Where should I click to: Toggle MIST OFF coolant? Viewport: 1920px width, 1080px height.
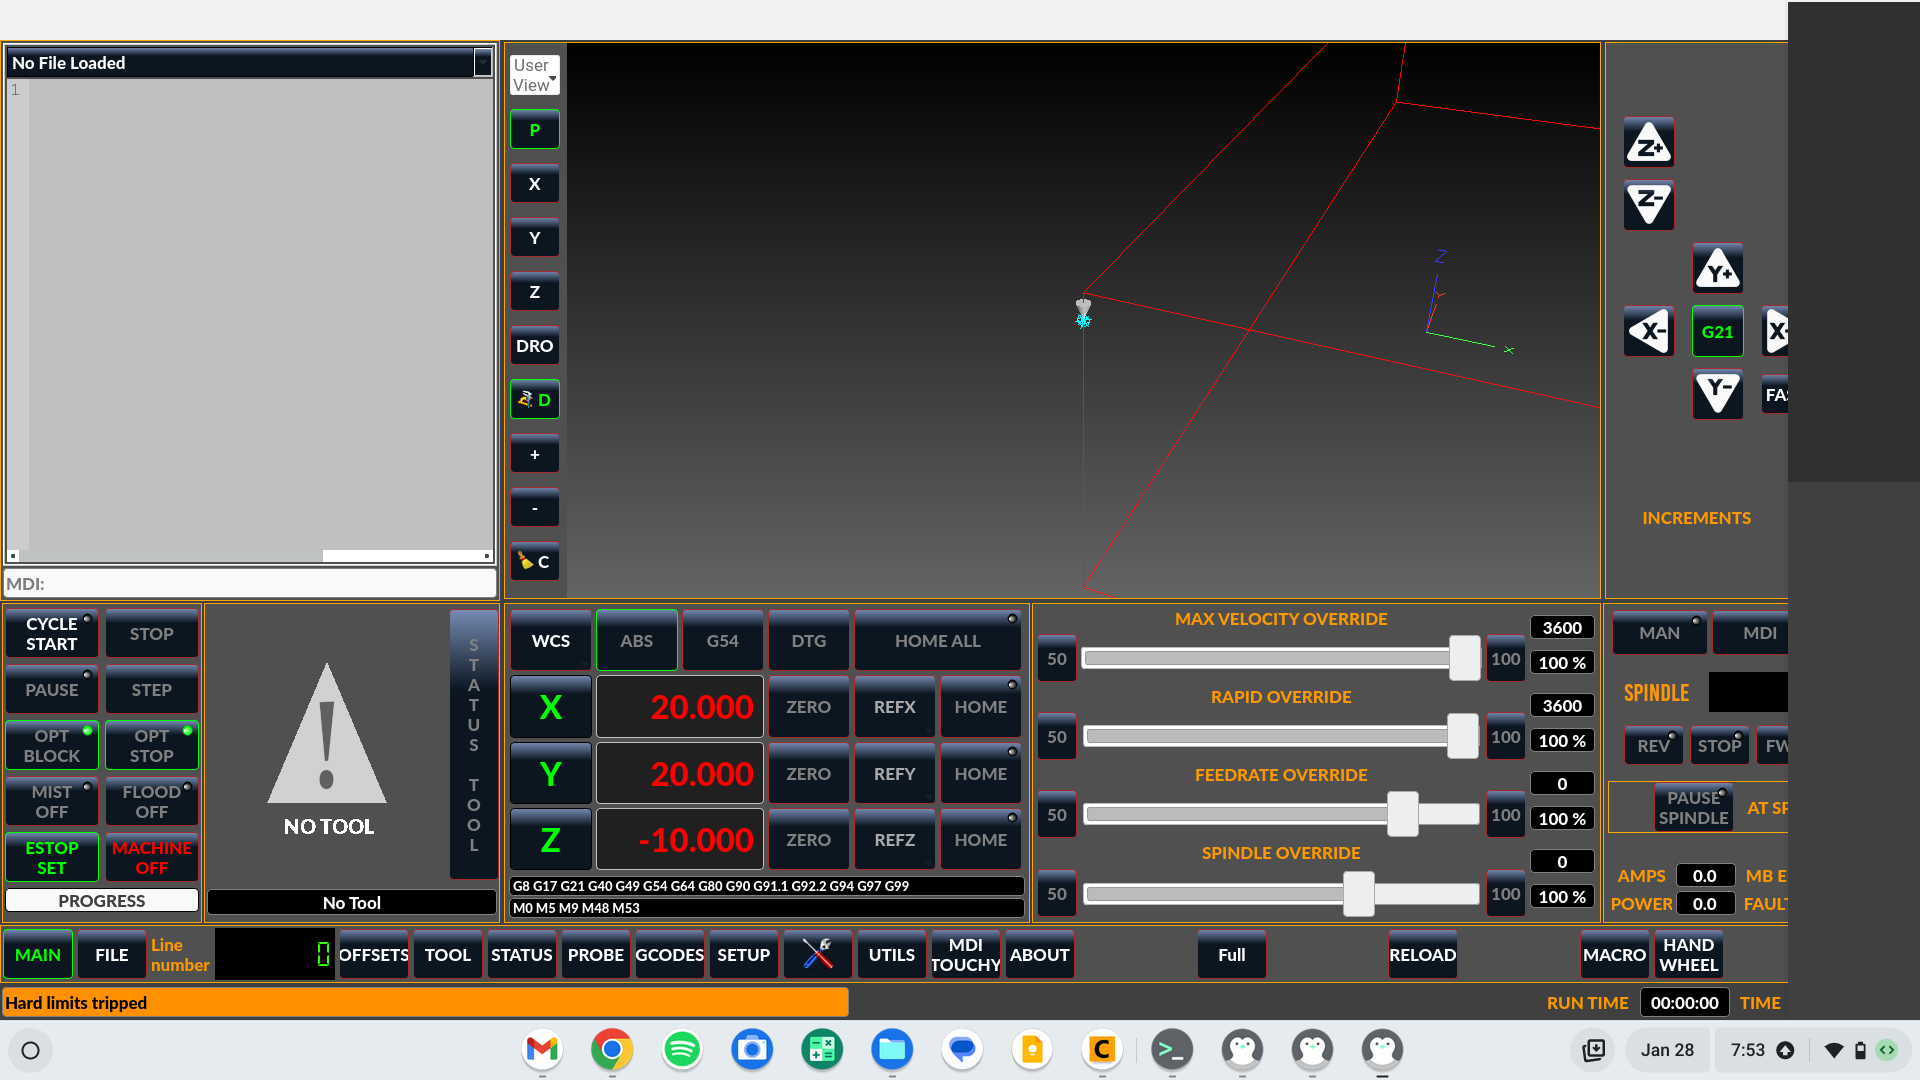pyautogui.click(x=52, y=802)
